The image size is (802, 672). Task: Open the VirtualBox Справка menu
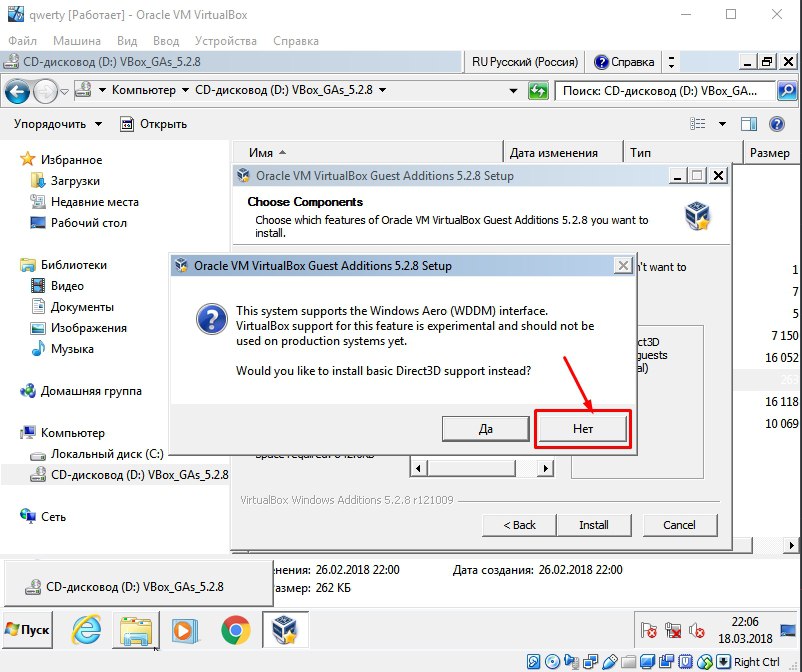coord(296,41)
